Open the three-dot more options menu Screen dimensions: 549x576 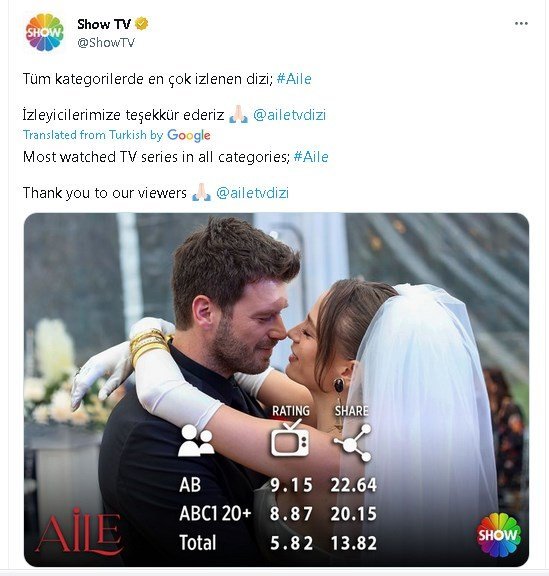tap(521, 24)
